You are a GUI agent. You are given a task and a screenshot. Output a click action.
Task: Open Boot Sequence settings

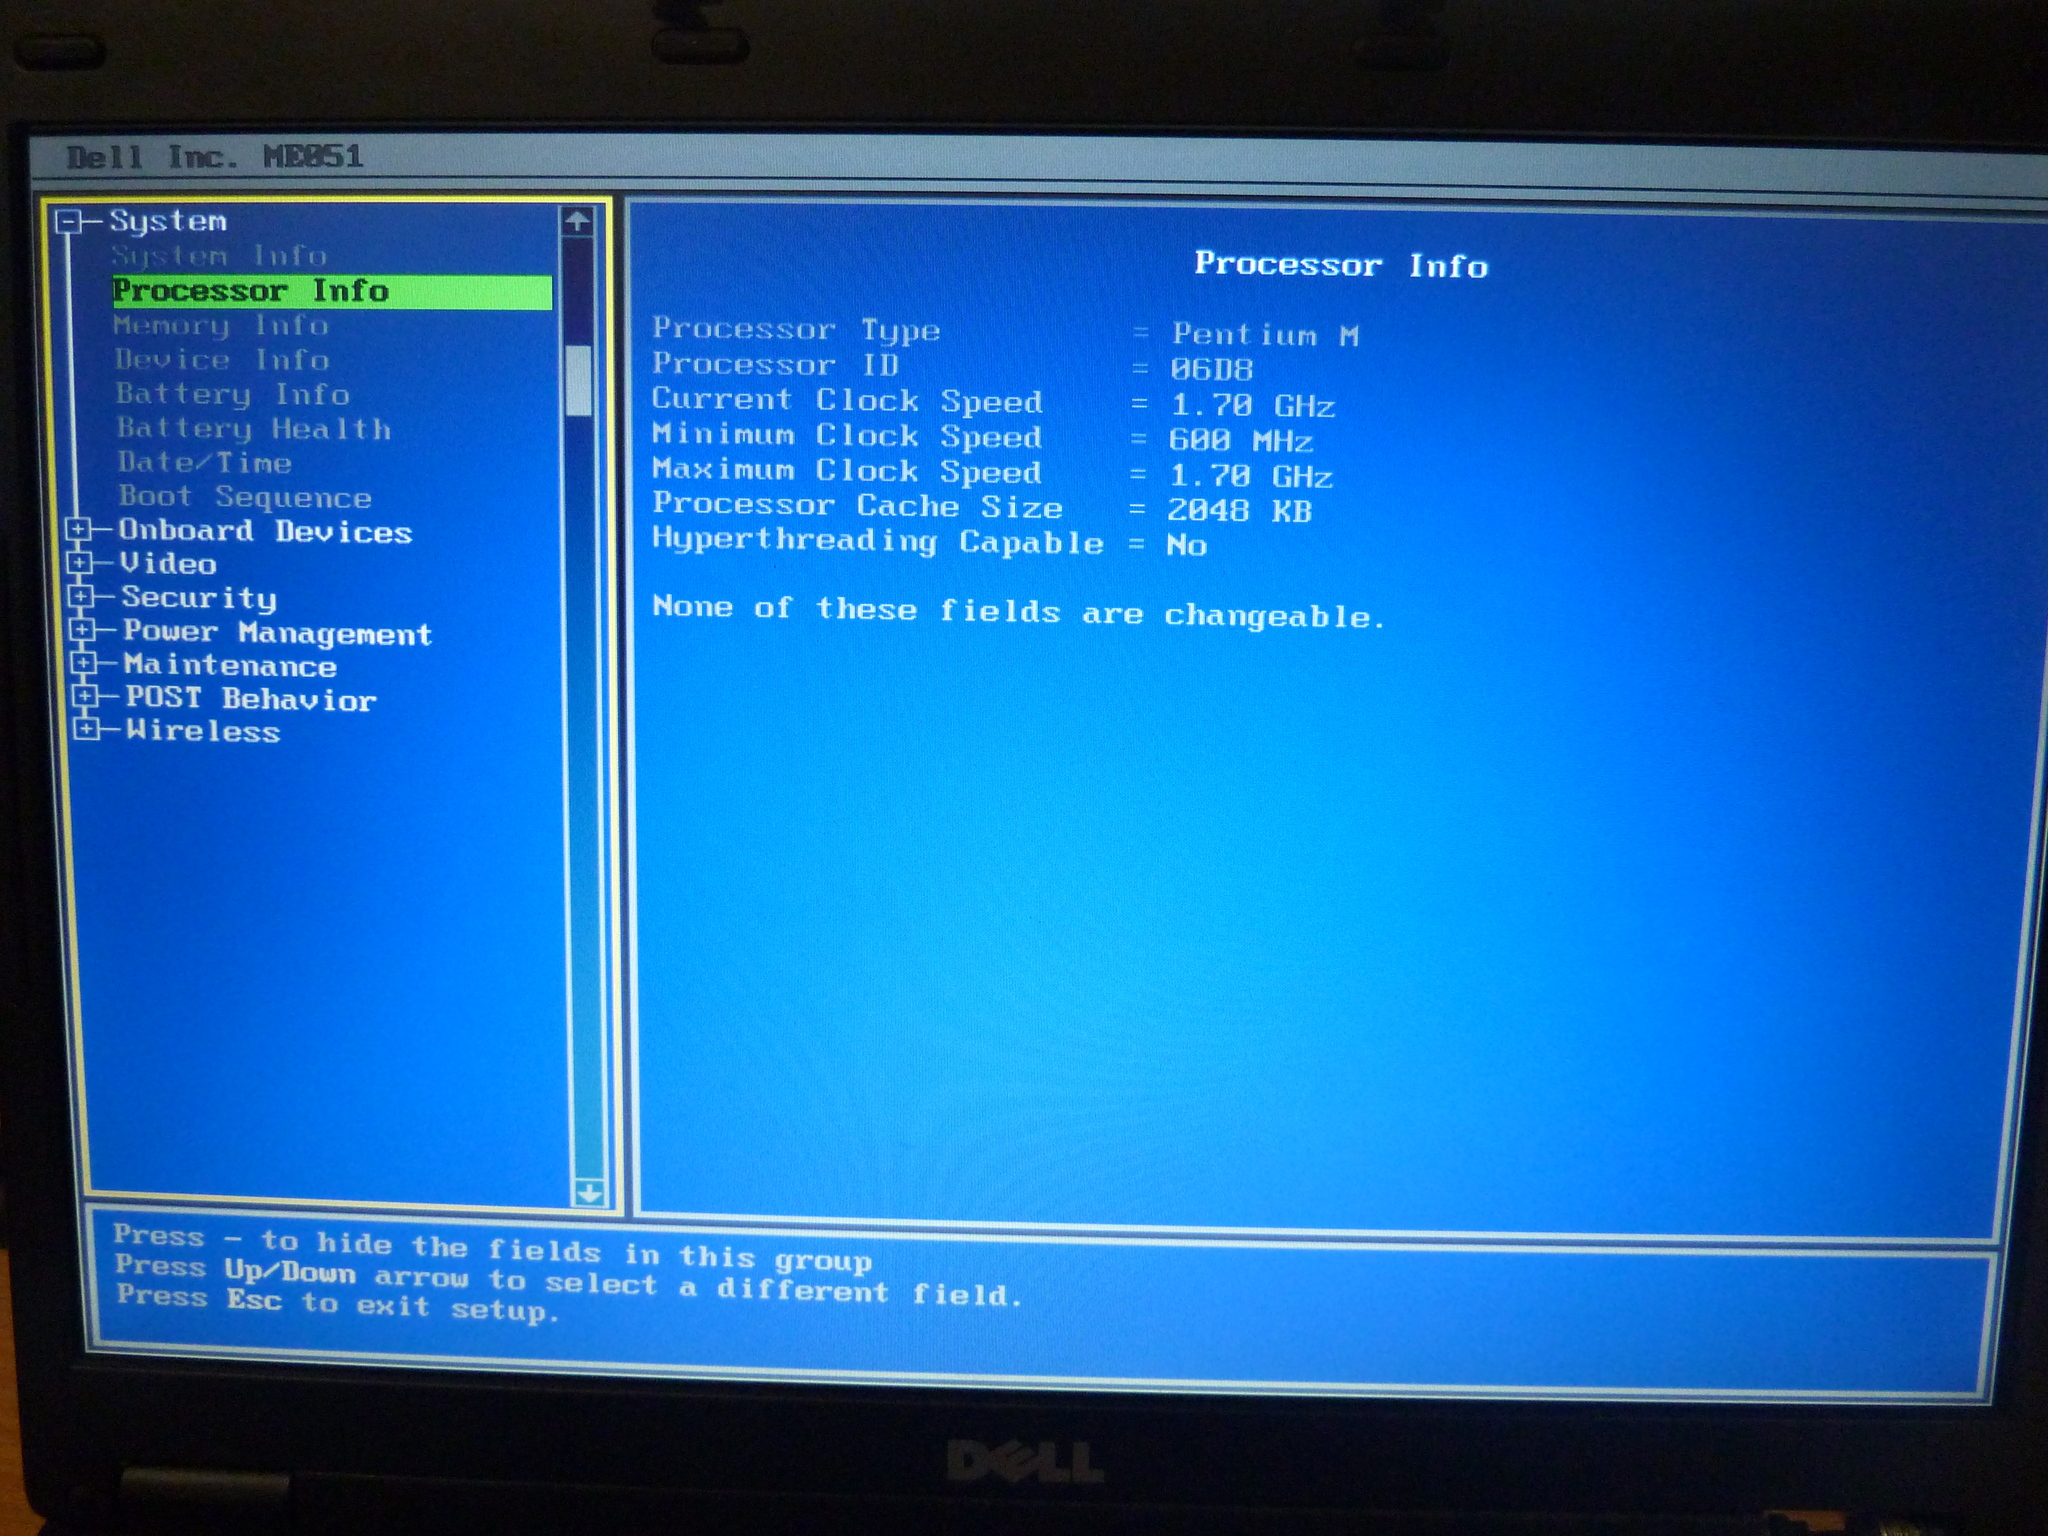pos(245,497)
